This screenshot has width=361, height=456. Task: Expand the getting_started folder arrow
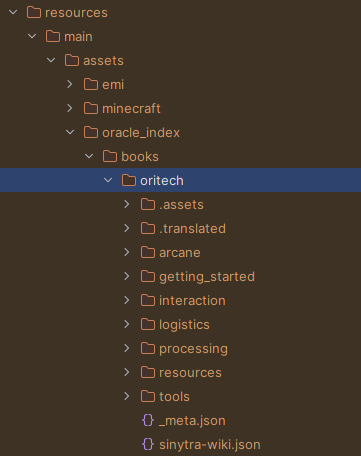[x=127, y=276]
